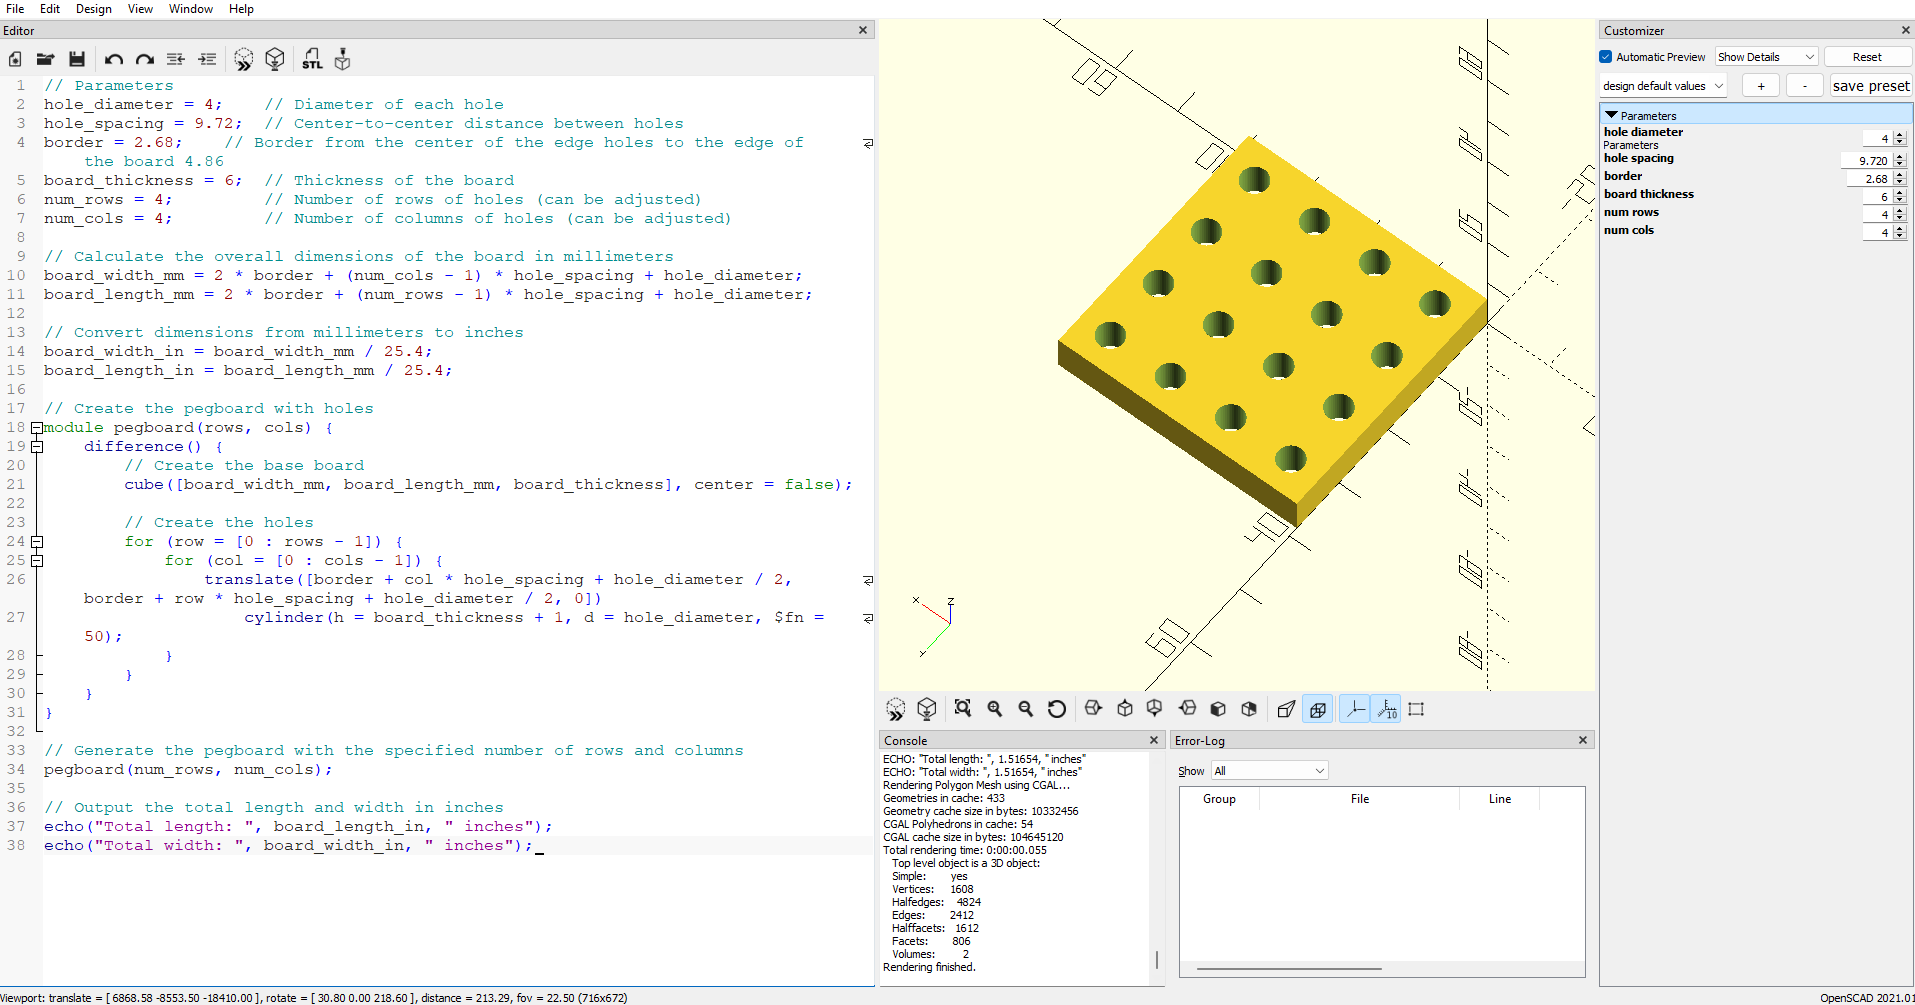Increase hole diameter with the spinner

(x=1900, y=134)
